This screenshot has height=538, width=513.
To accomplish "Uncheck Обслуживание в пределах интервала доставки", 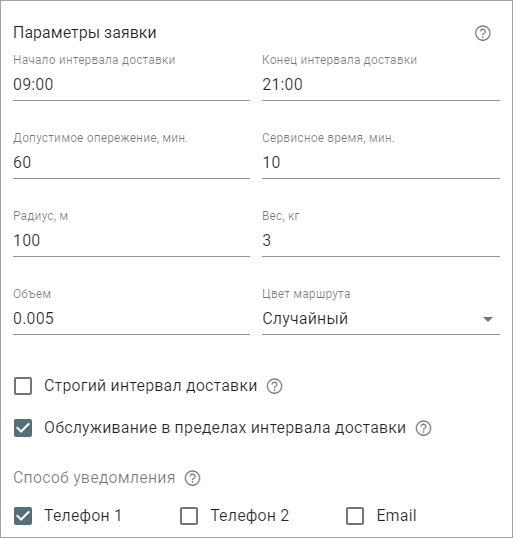I will pos(23,428).
